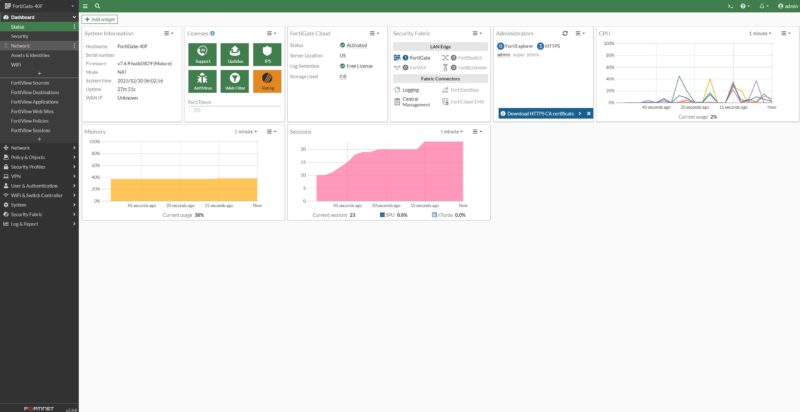The width and height of the screenshot is (800, 412).
Task: Click the FortiExplorer administrators badge
Action: coord(515,46)
